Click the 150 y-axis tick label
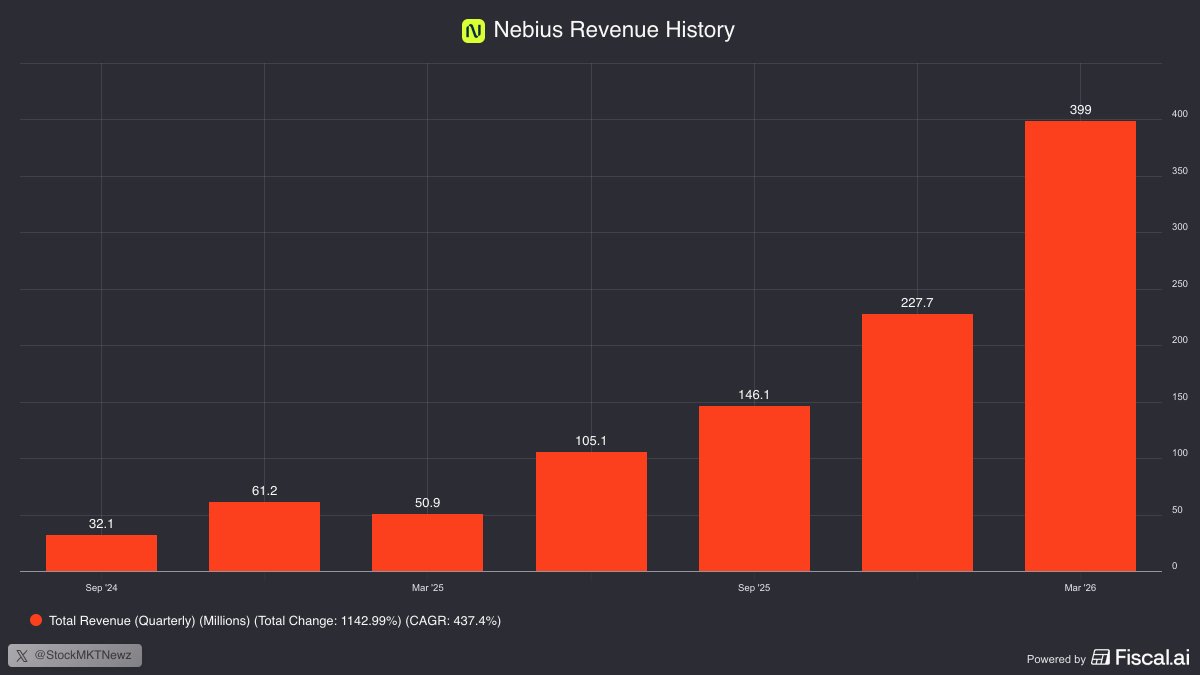 (x=1179, y=397)
